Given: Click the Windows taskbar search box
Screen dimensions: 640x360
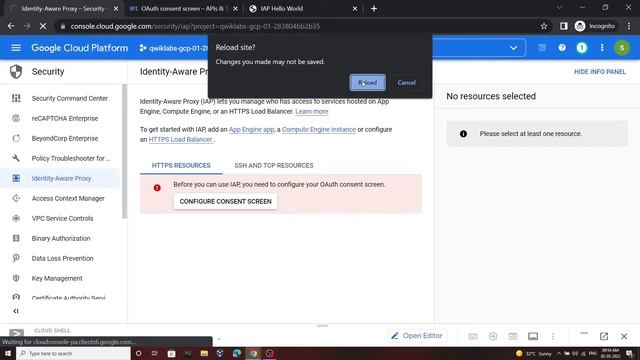Looking at the screenshot, I should 73,353.
